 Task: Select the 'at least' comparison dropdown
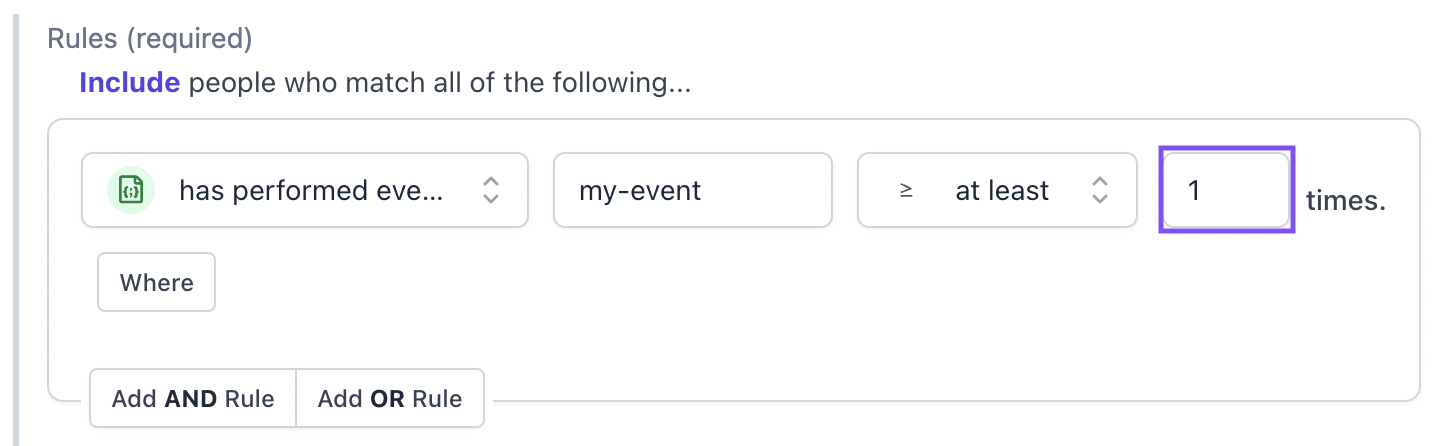997,190
